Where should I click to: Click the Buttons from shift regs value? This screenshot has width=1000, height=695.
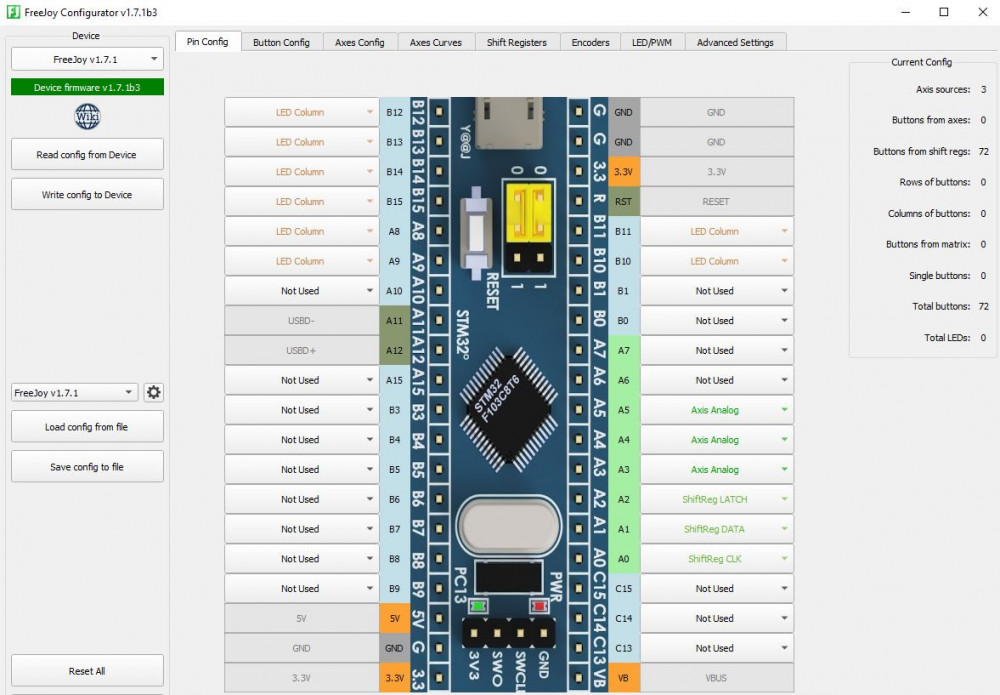click(x=983, y=151)
